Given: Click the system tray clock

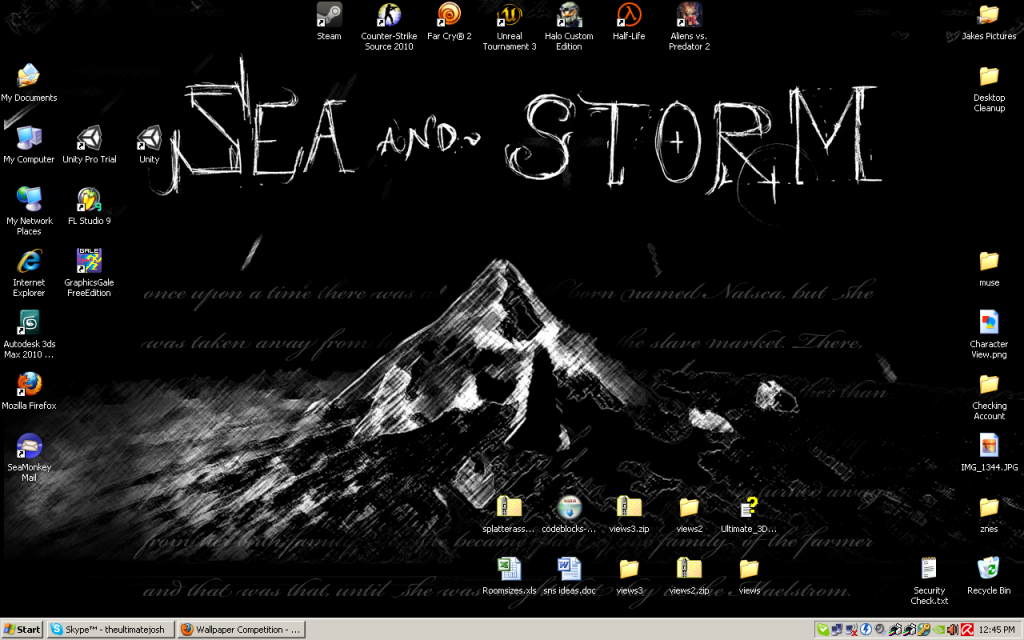Looking at the screenshot, I should (x=999, y=629).
